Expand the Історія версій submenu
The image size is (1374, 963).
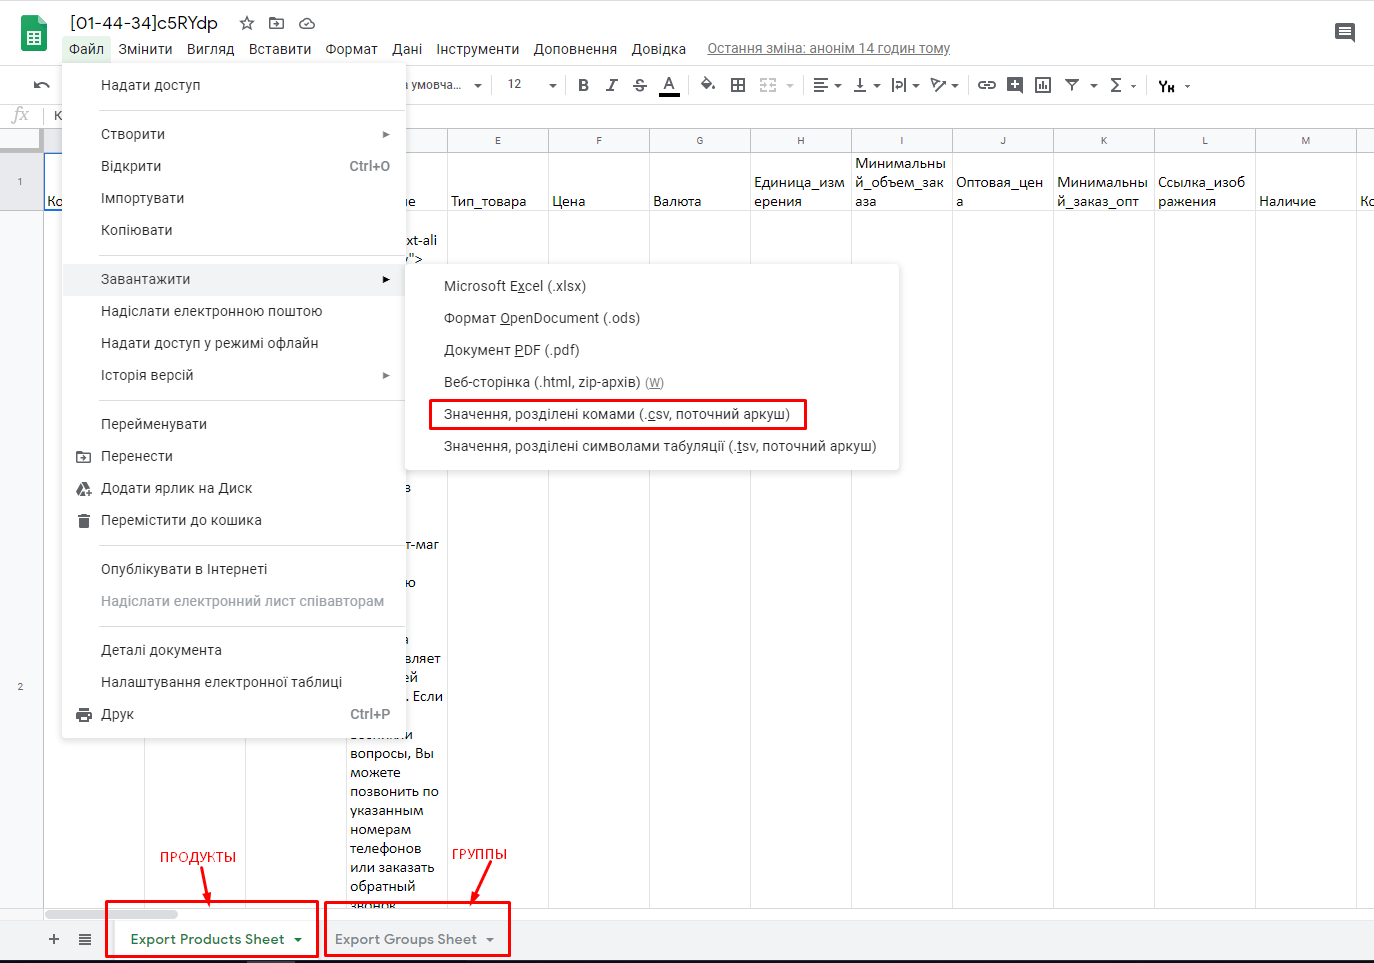(234, 375)
